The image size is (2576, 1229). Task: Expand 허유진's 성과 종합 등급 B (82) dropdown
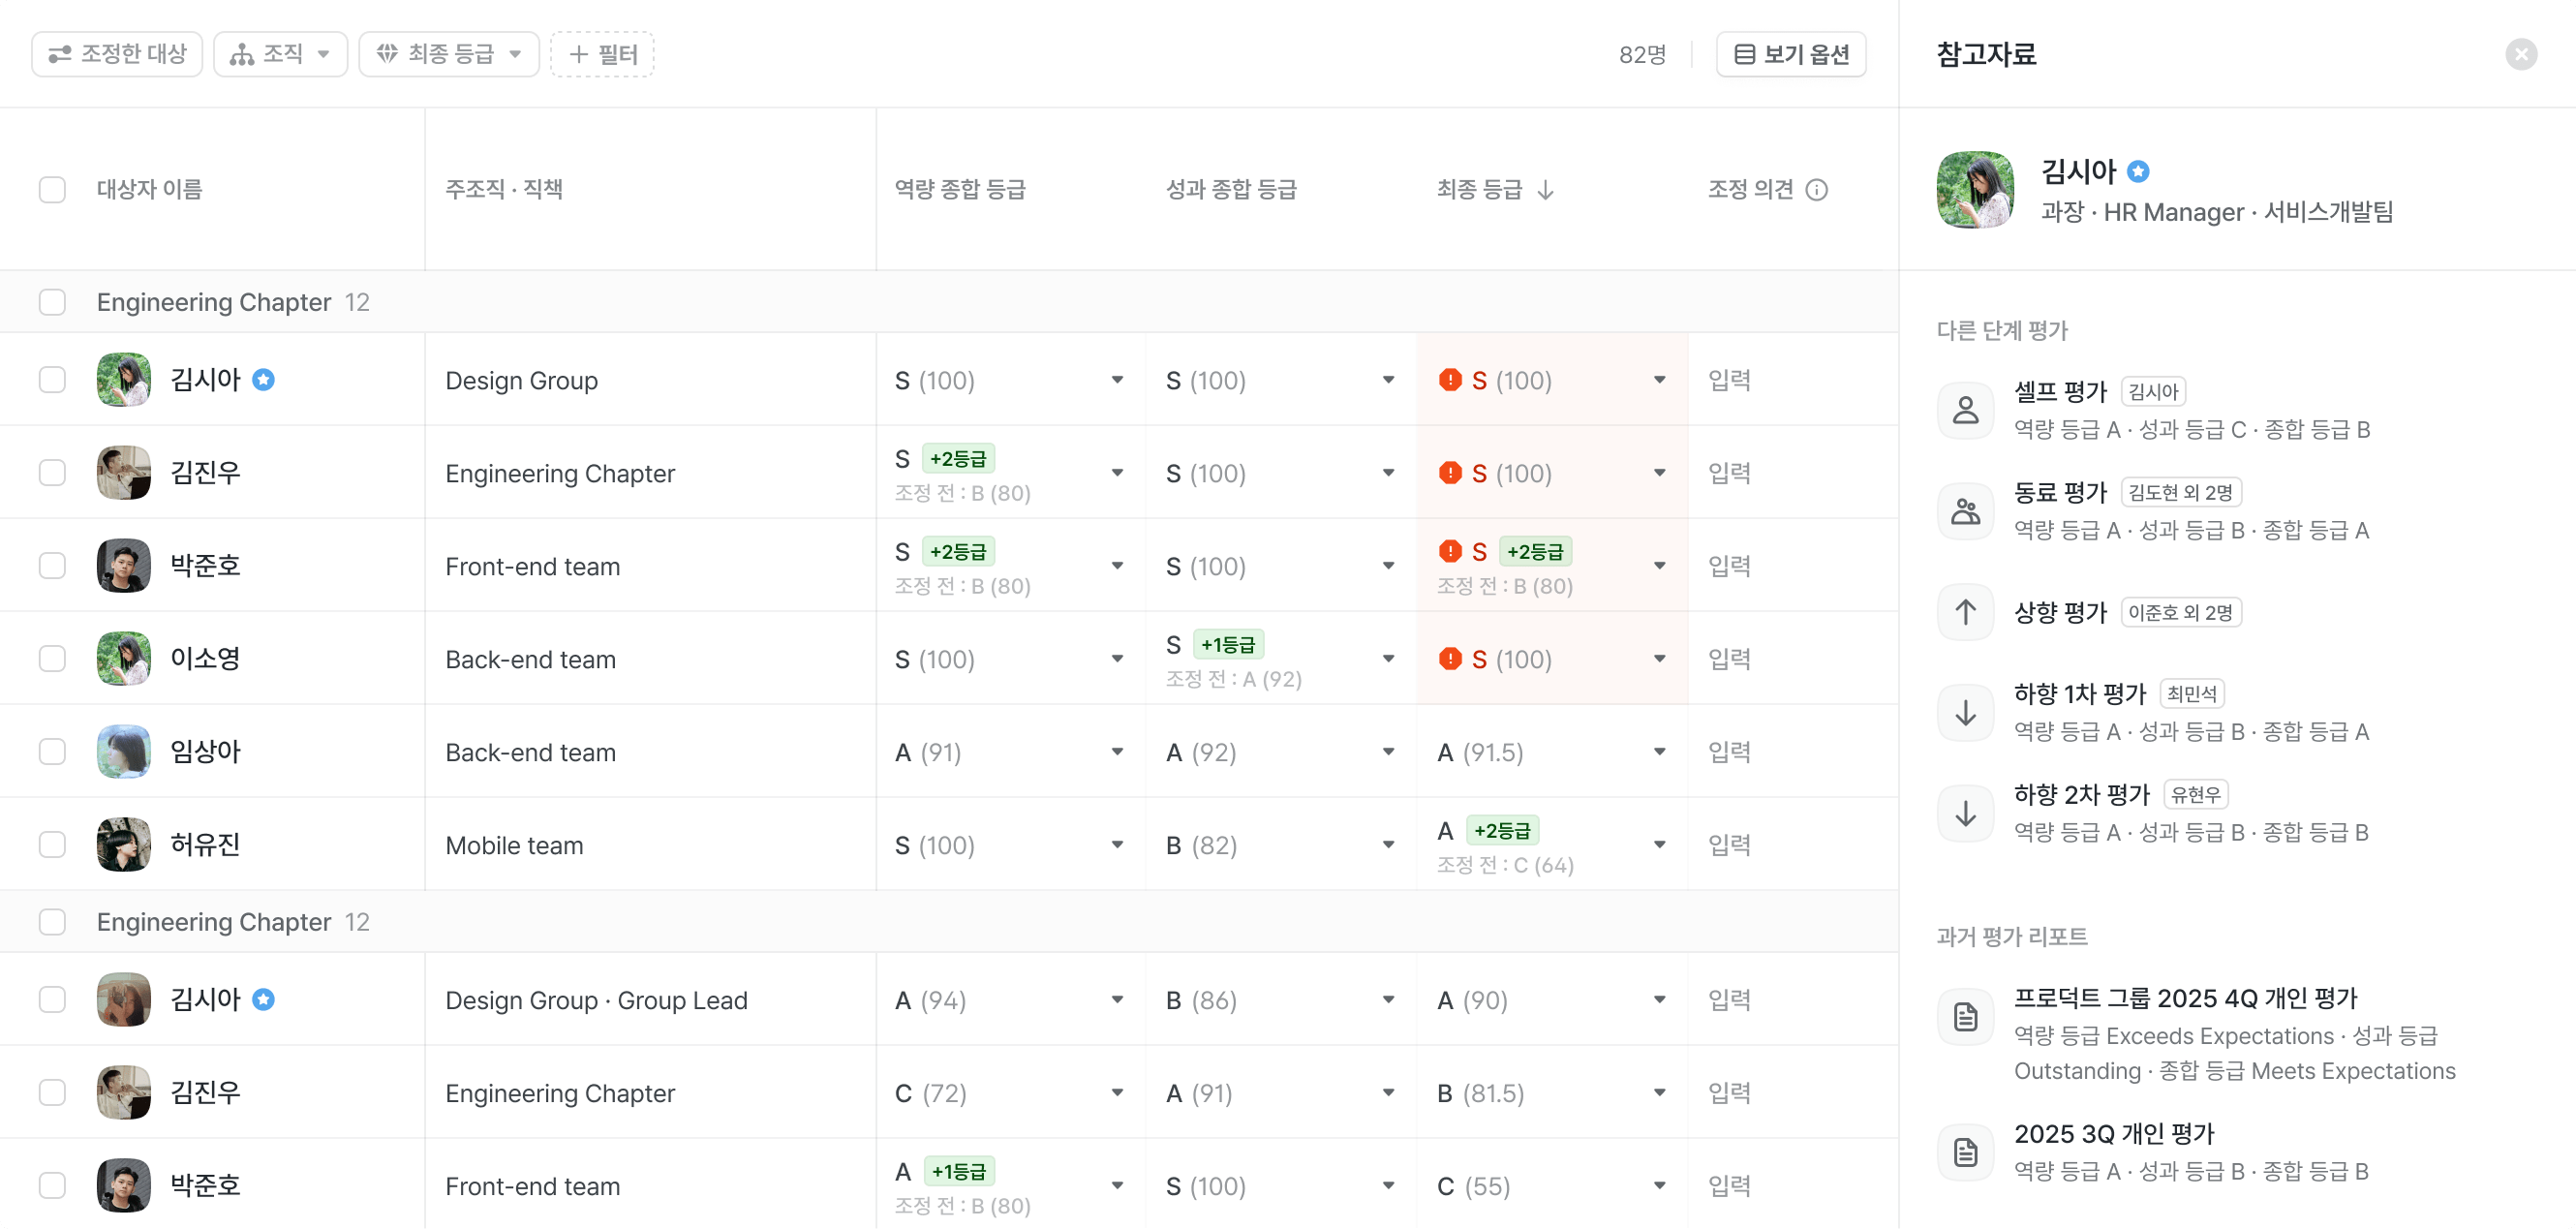[x=1389, y=845]
